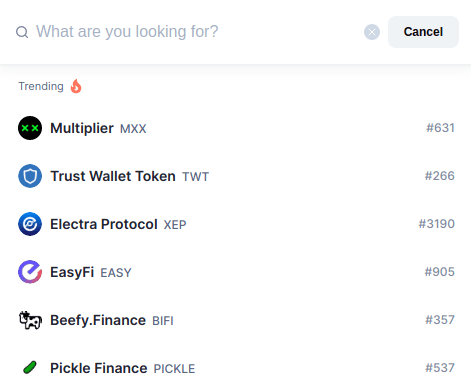Click rank #631 next to Multiplier
Image resolution: width=471 pixels, height=389 pixels.
[440, 128]
